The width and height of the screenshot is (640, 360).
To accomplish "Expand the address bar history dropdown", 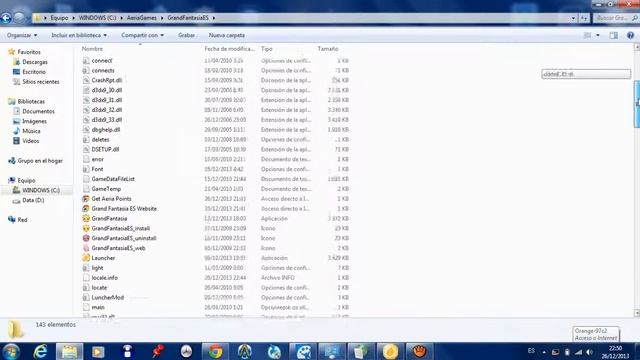I will point(573,18).
